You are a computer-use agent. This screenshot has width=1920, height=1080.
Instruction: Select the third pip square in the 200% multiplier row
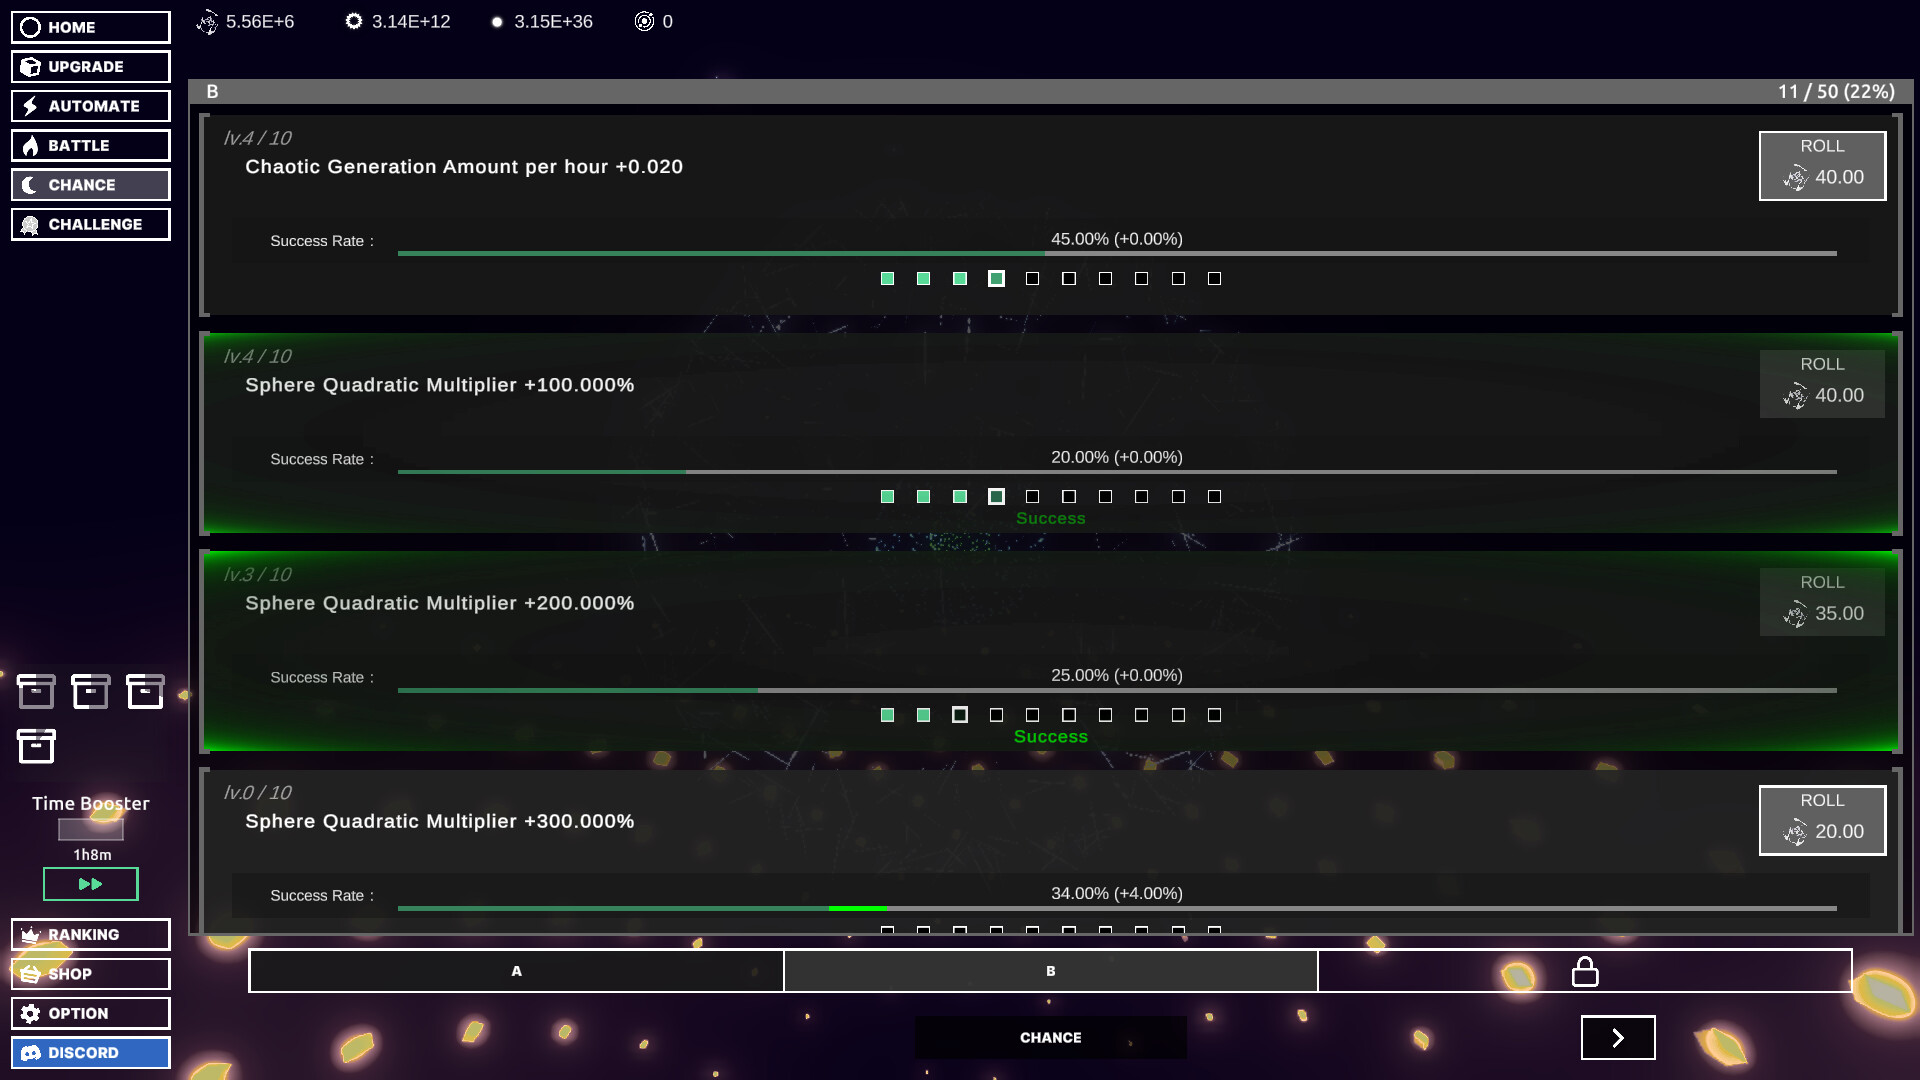[960, 715]
